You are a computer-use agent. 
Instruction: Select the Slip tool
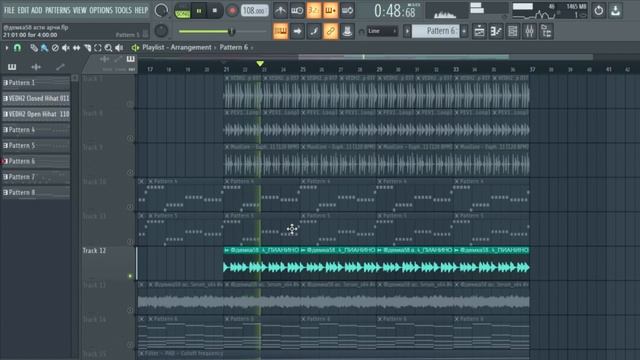pyautogui.click(x=76, y=48)
